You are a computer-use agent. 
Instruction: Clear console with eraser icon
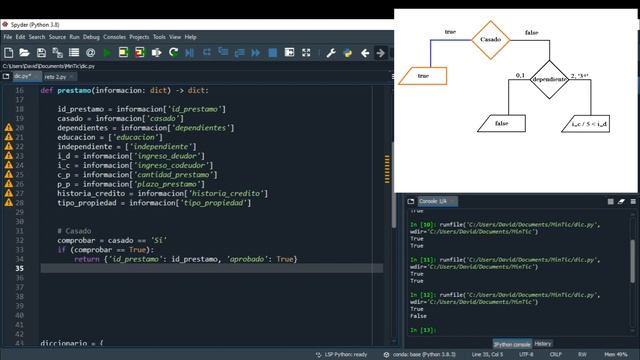(x=621, y=201)
